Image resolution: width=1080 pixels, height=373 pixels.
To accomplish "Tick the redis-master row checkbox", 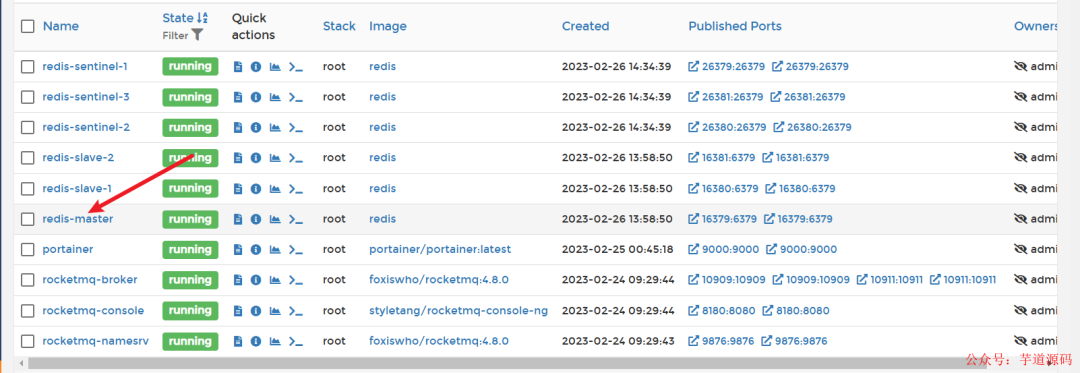I will tap(27, 219).
